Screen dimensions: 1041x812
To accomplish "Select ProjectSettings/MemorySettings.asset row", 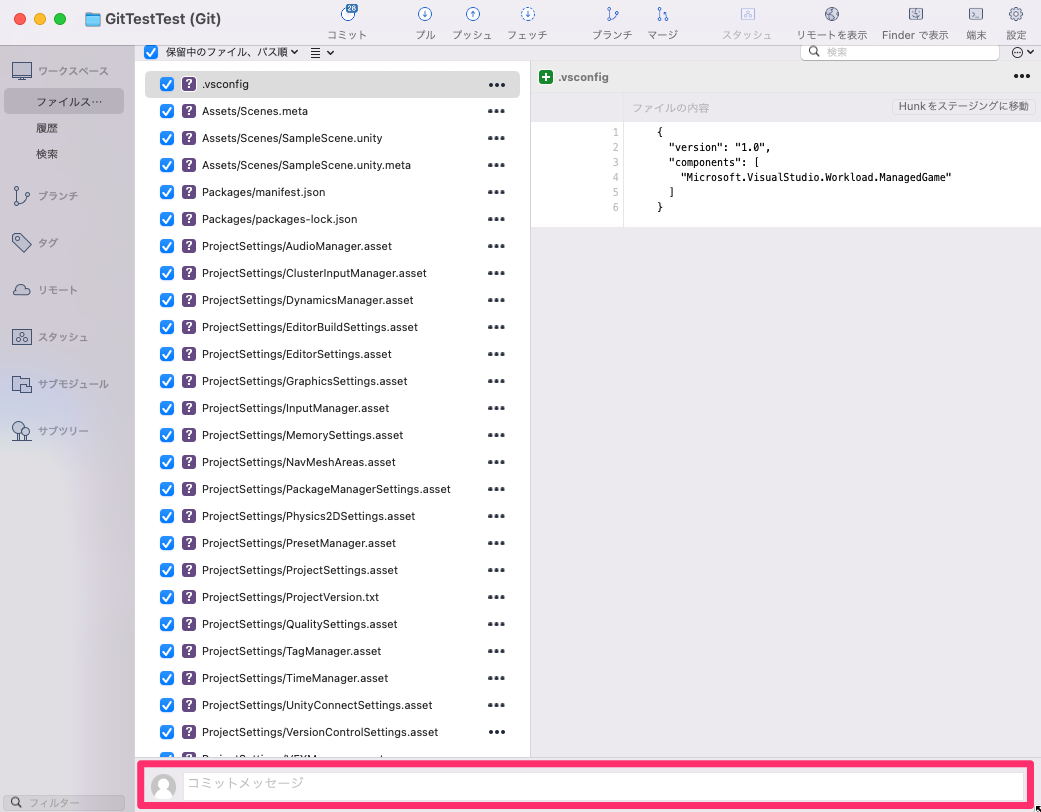I will [x=332, y=435].
